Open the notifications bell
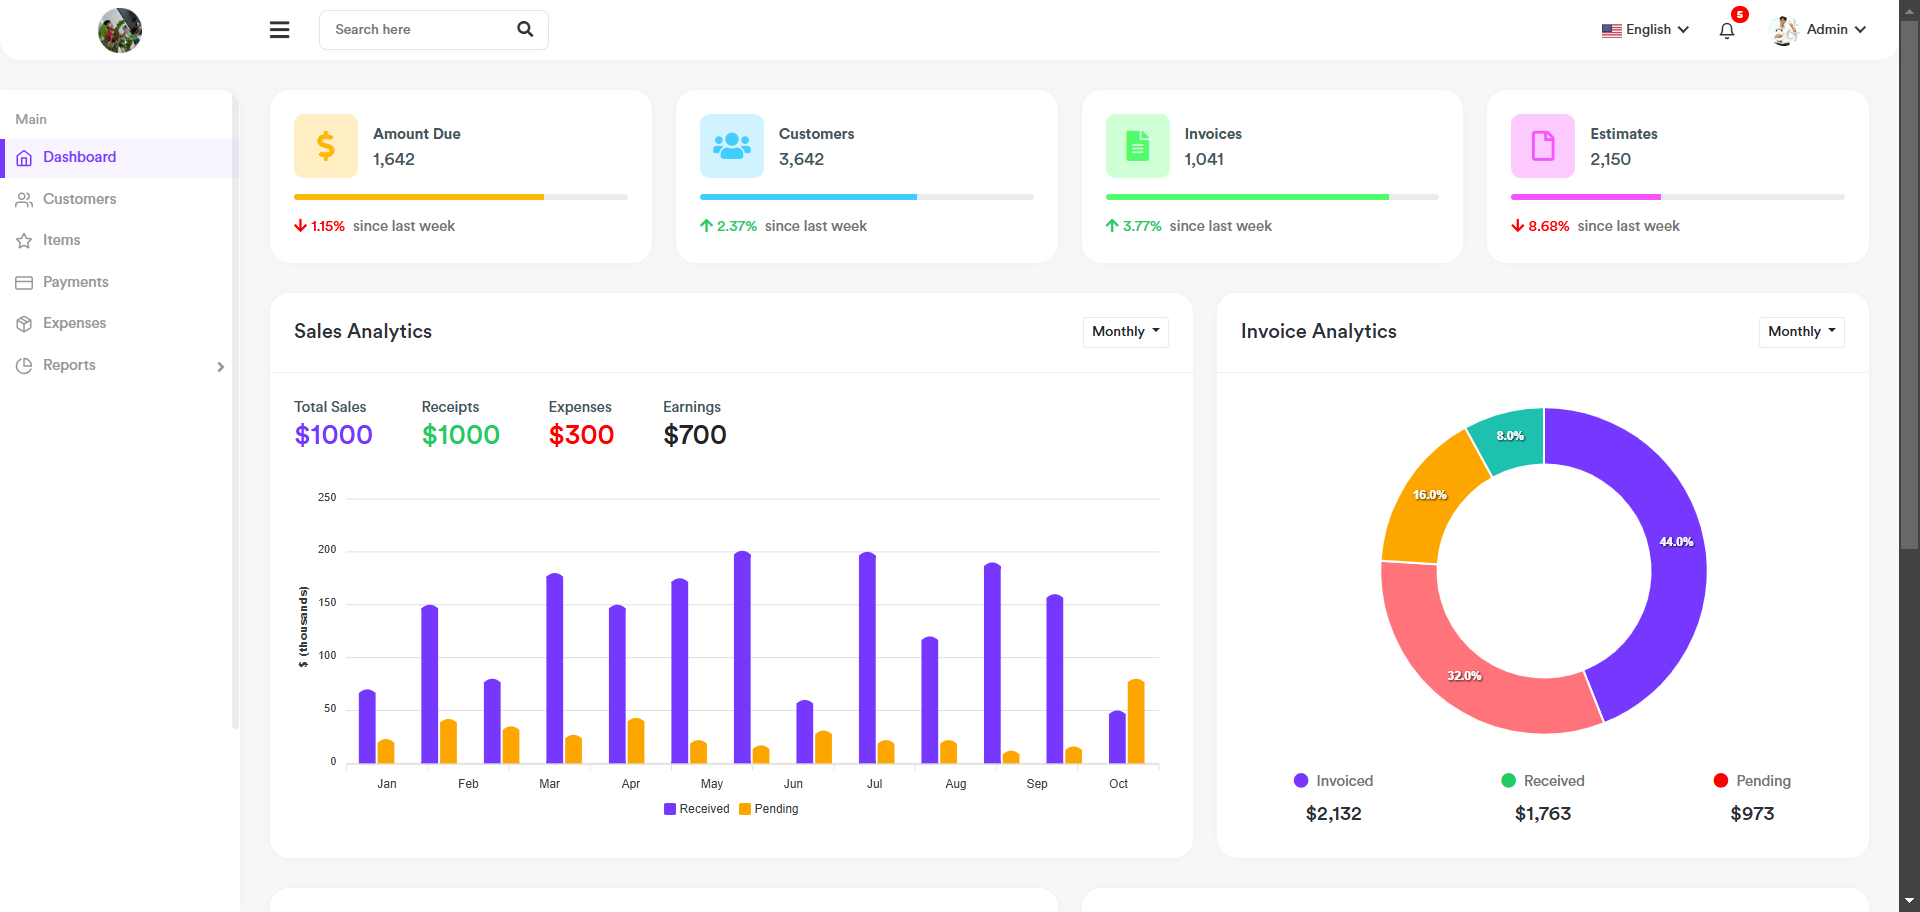This screenshot has height=912, width=1920. pos(1726,31)
